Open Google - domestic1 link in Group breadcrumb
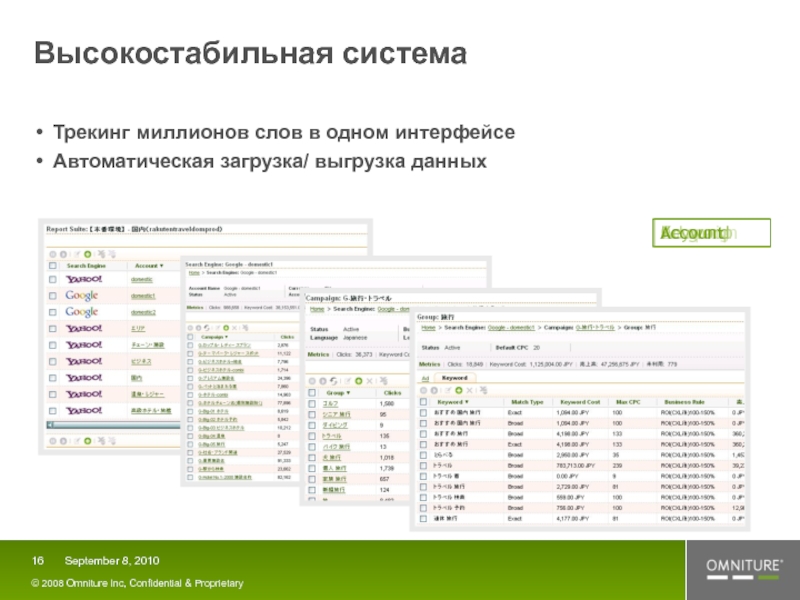800x600 pixels. coord(511,328)
